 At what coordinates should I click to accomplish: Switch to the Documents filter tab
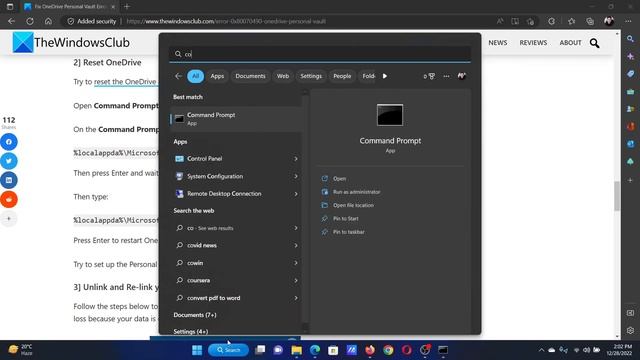click(250, 76)
